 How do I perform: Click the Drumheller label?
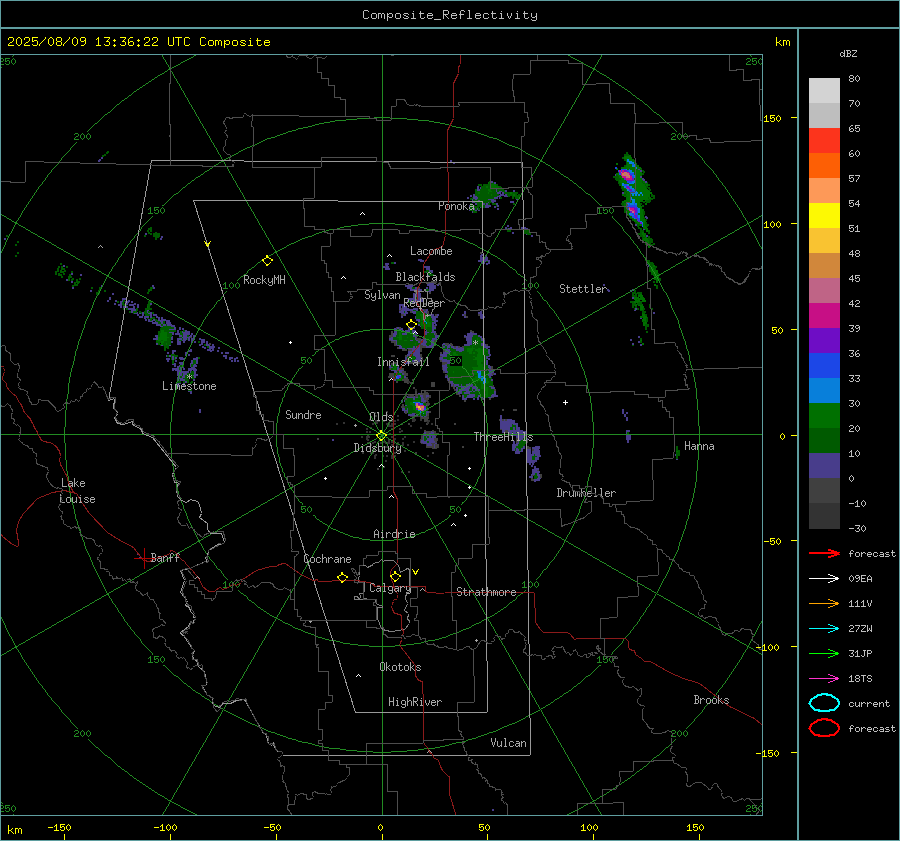(x=586, y=493)
